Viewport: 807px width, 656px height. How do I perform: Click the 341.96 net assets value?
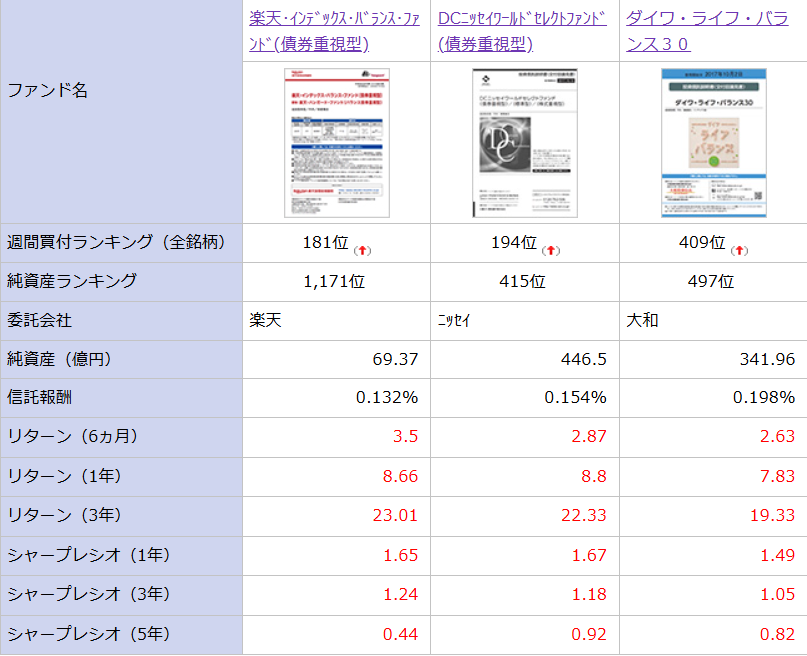(767, 359)
